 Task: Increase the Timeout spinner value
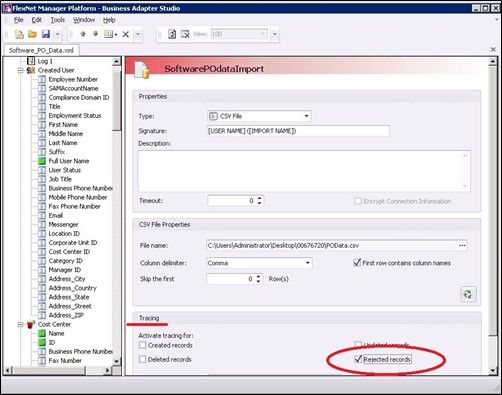pos(260,198)
